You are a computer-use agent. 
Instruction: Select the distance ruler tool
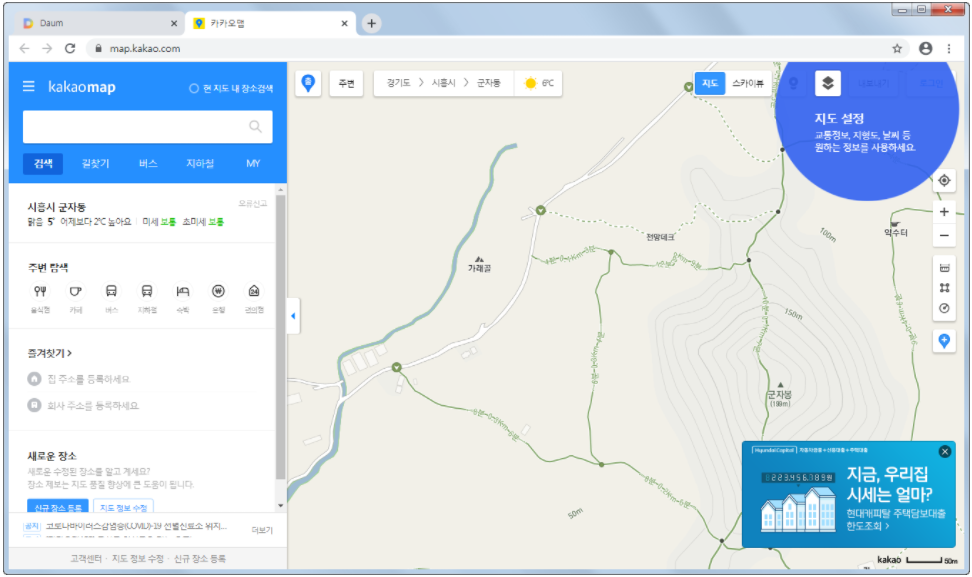[944, 268]
